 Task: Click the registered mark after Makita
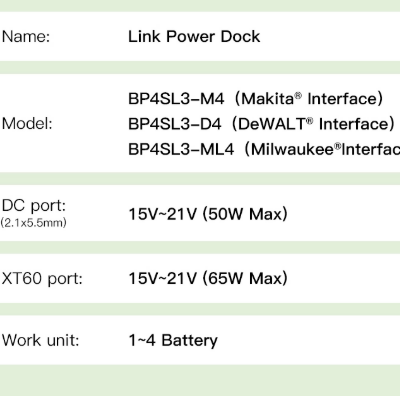(298, 96)
